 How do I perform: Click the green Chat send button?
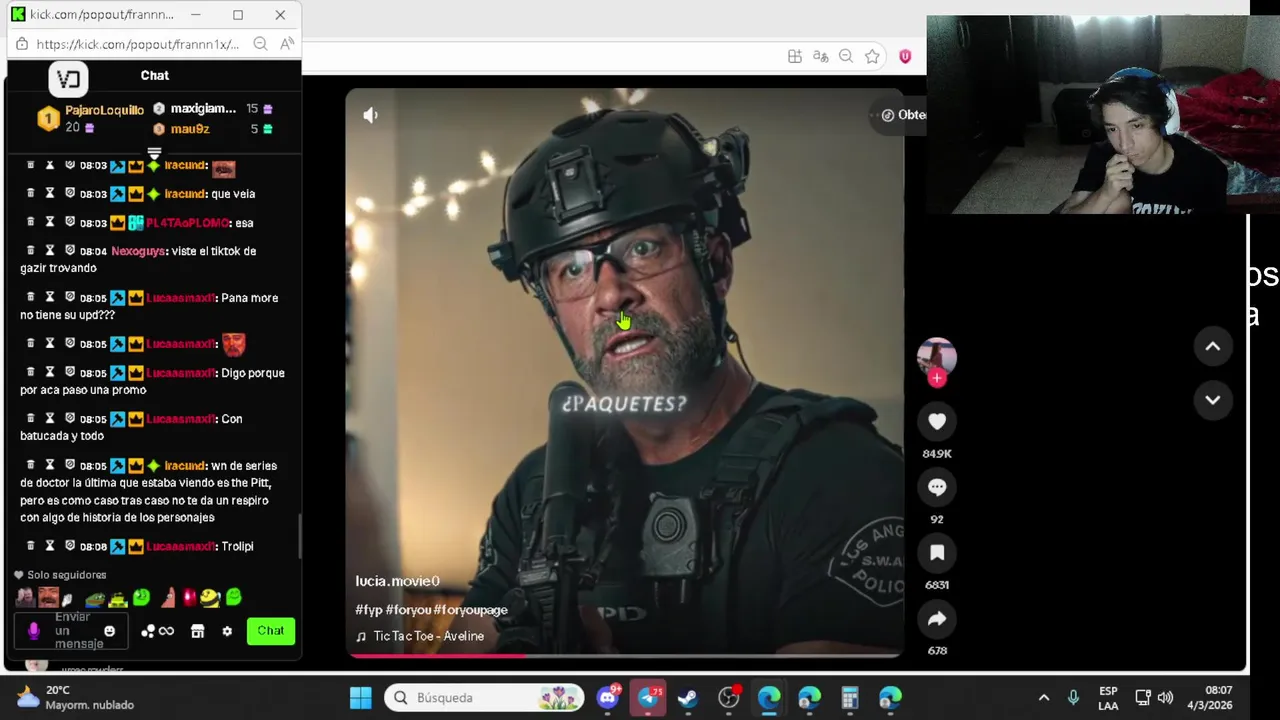click(x=270, y=631)
